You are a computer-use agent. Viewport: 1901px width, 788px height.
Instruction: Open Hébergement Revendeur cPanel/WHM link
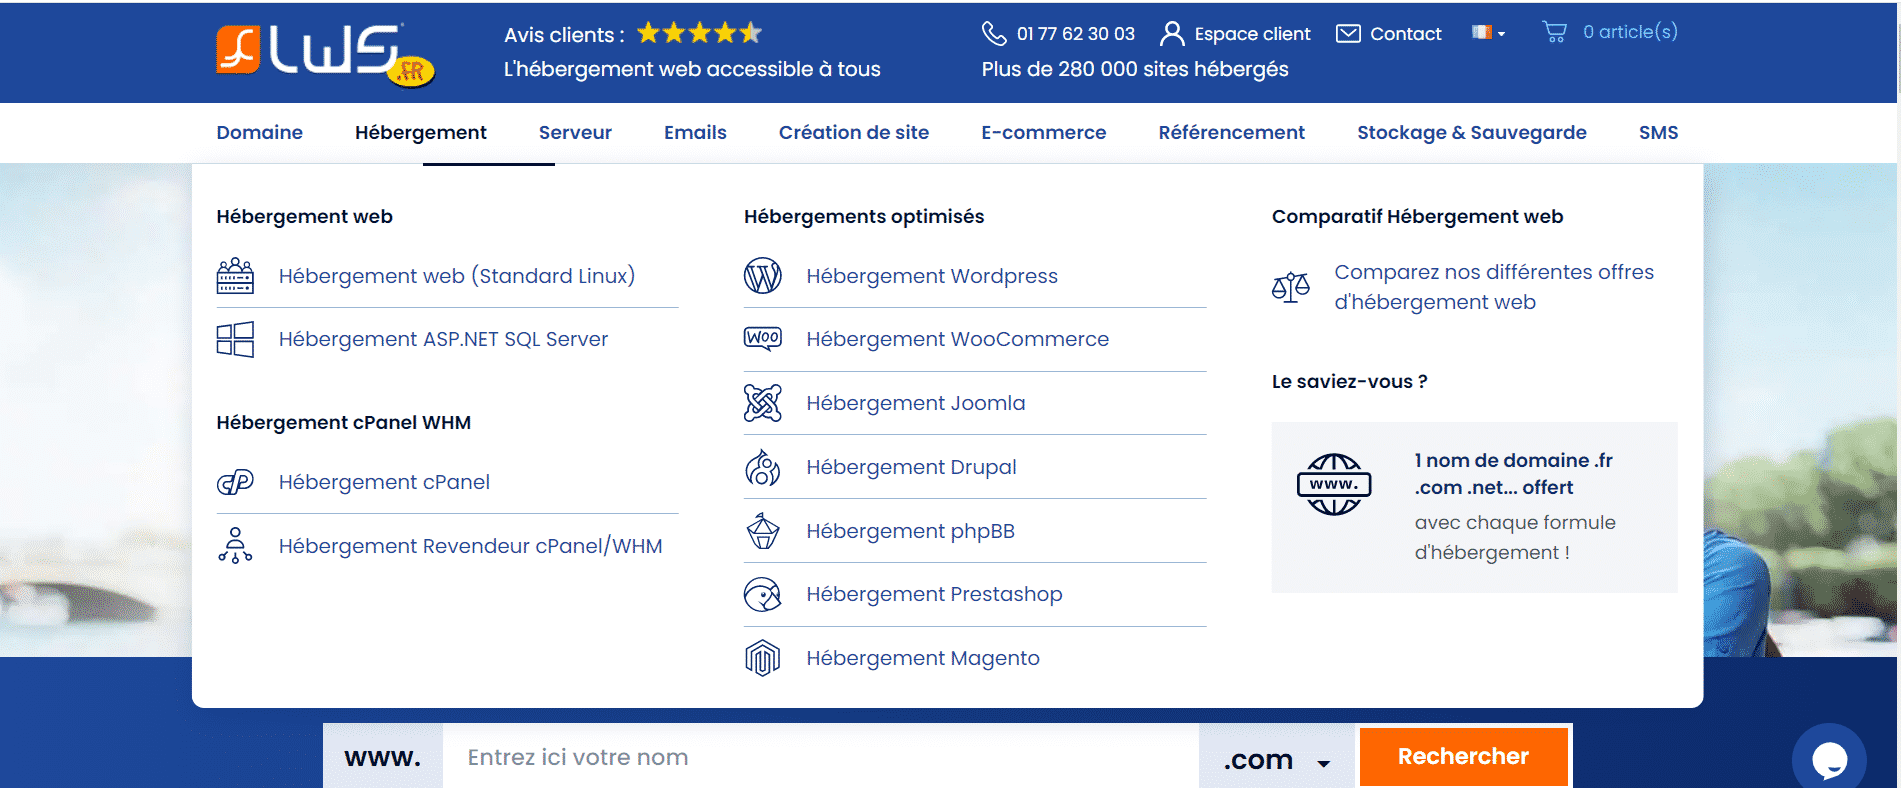point(470,546)
